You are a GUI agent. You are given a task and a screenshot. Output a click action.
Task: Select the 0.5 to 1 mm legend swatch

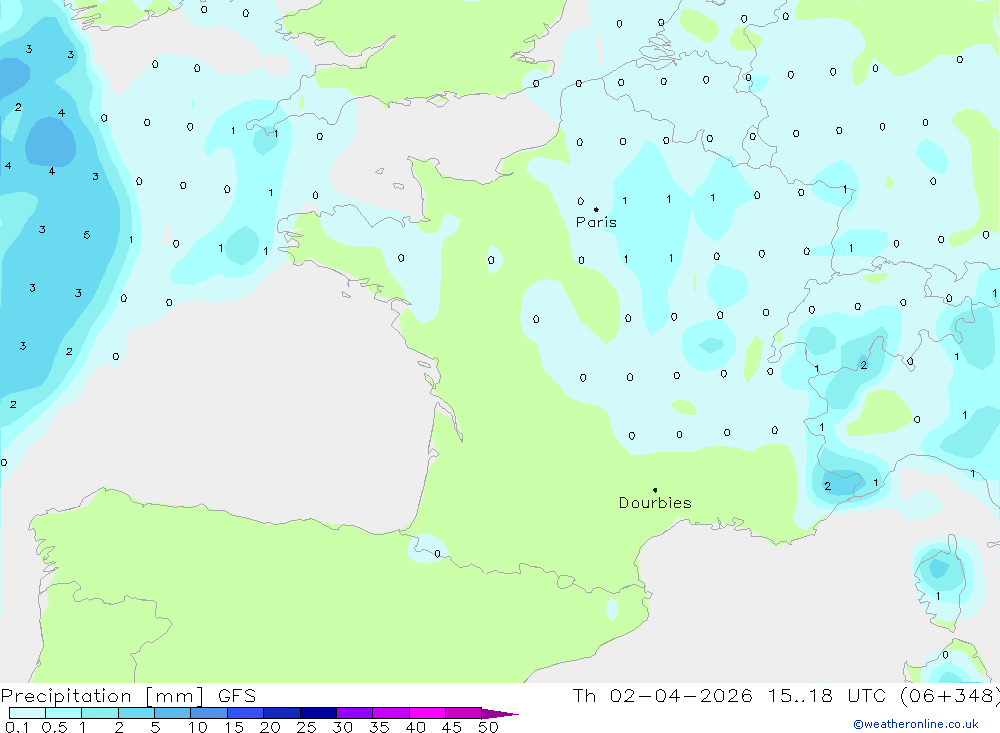click(x=64, y=713)
